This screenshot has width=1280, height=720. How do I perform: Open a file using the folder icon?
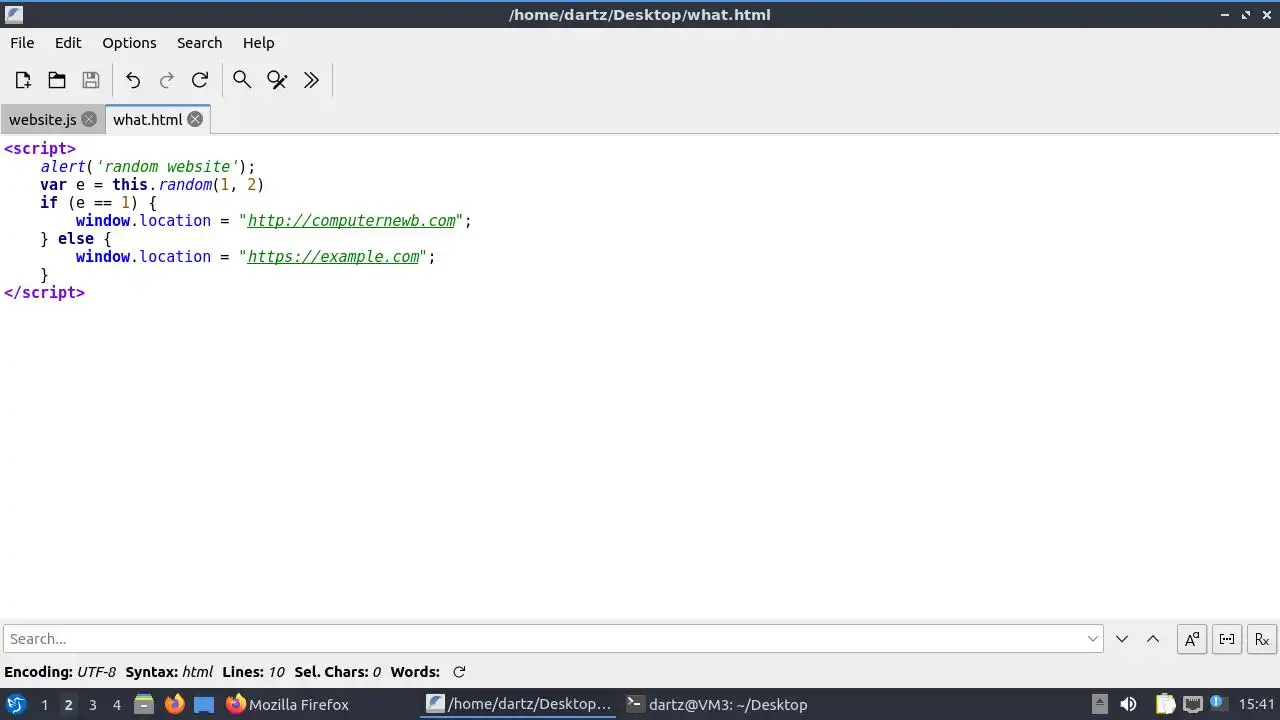(57, 80)
